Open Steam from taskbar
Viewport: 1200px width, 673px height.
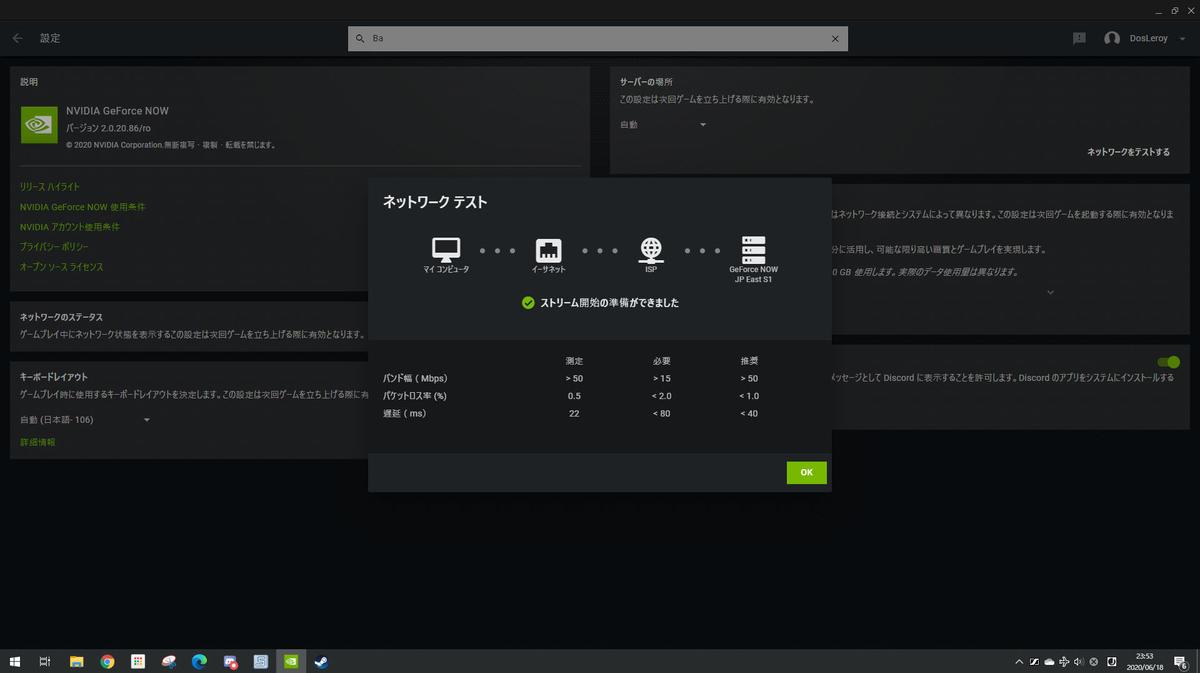(x=322, y=661)
